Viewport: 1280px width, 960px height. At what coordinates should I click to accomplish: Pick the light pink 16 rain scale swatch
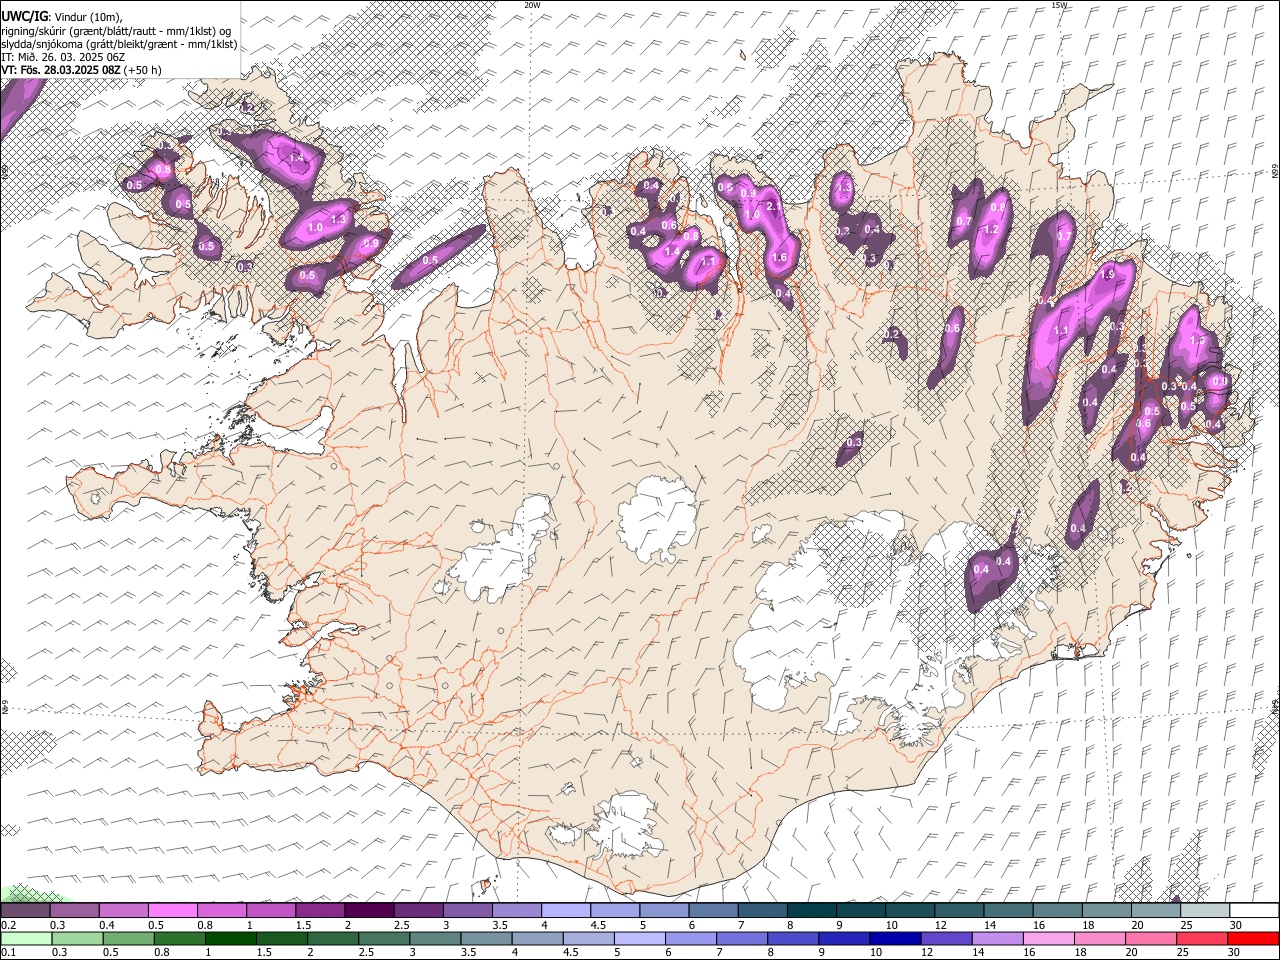1047,939
